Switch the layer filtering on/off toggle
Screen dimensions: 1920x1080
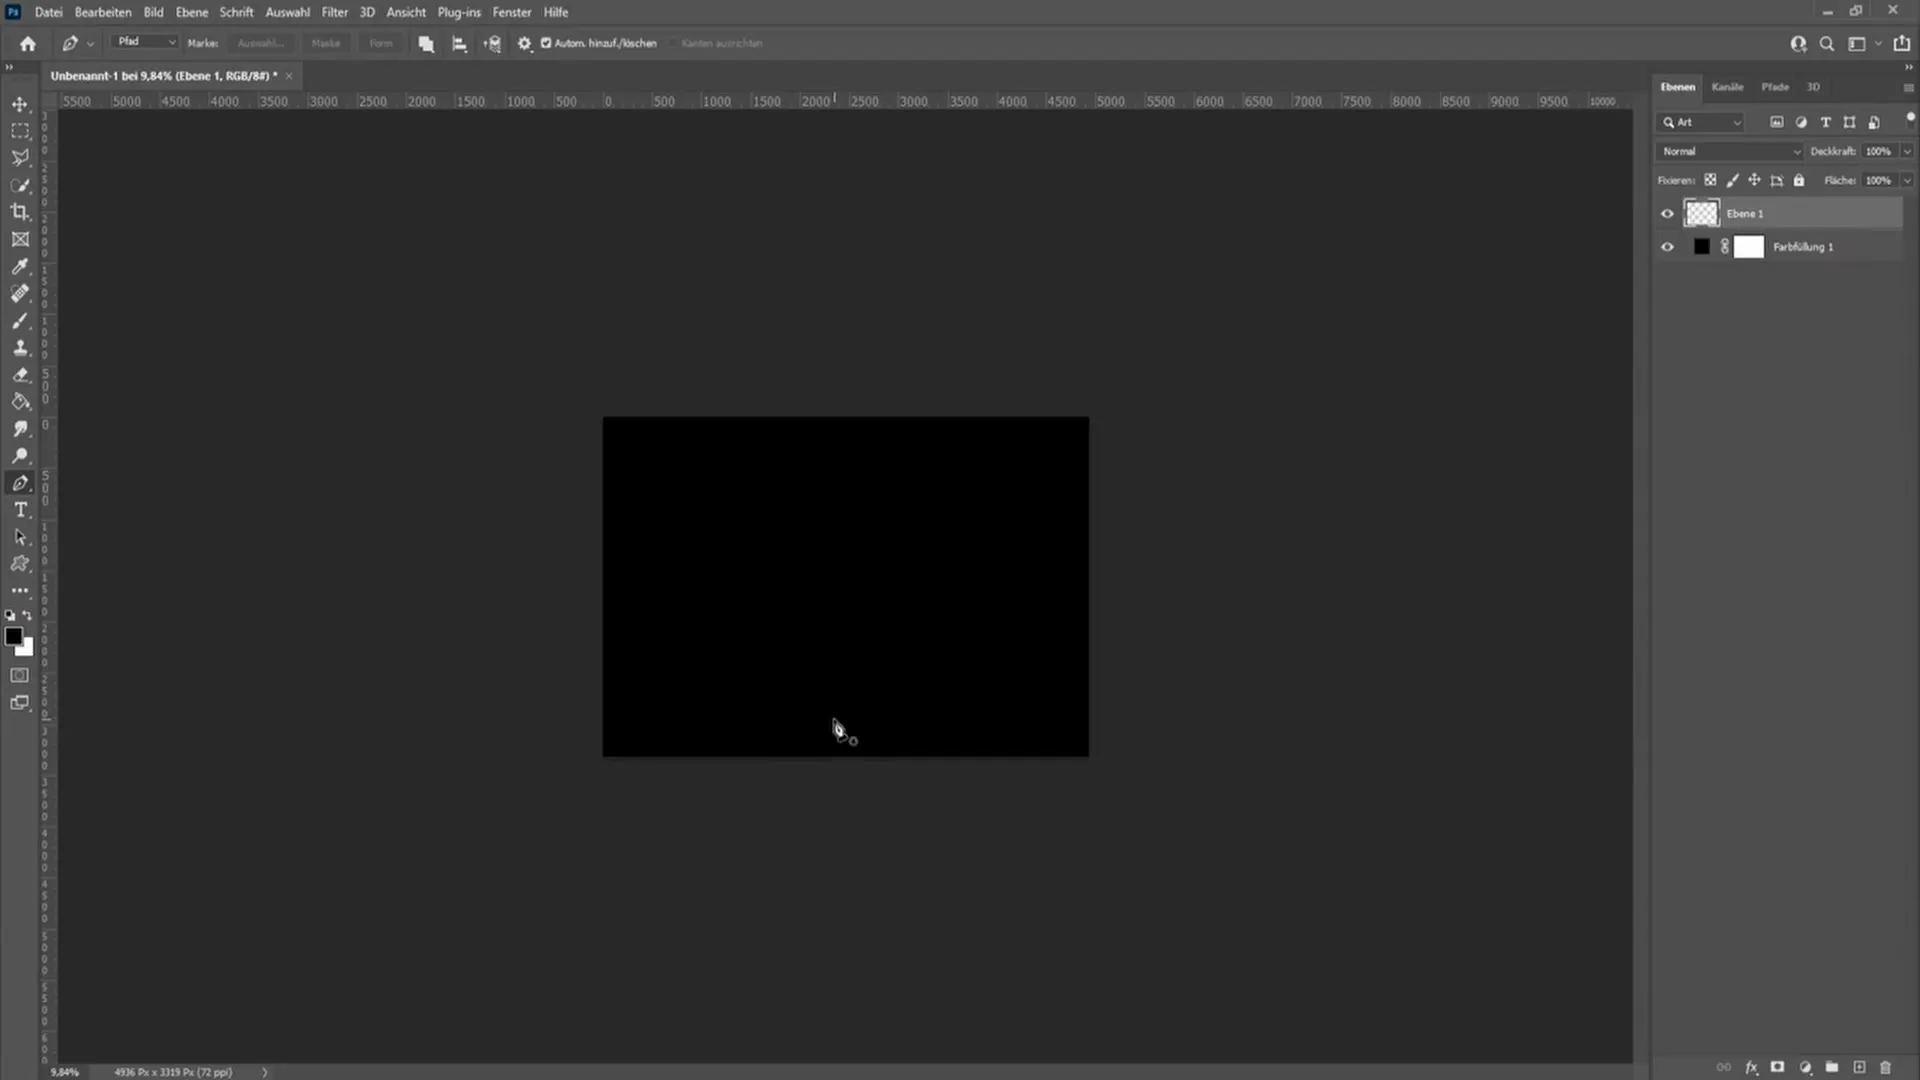1910,117
